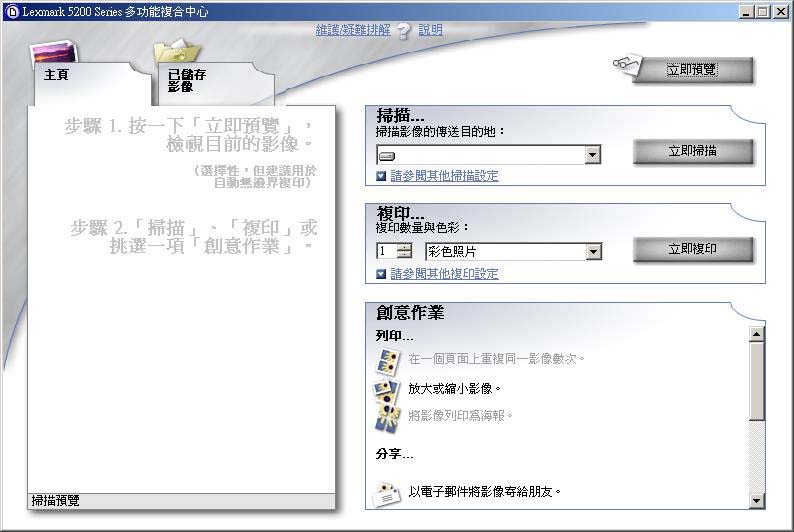Click the repeat image on page icon
The width and height of the screenshot is (794, 532).
388,360
